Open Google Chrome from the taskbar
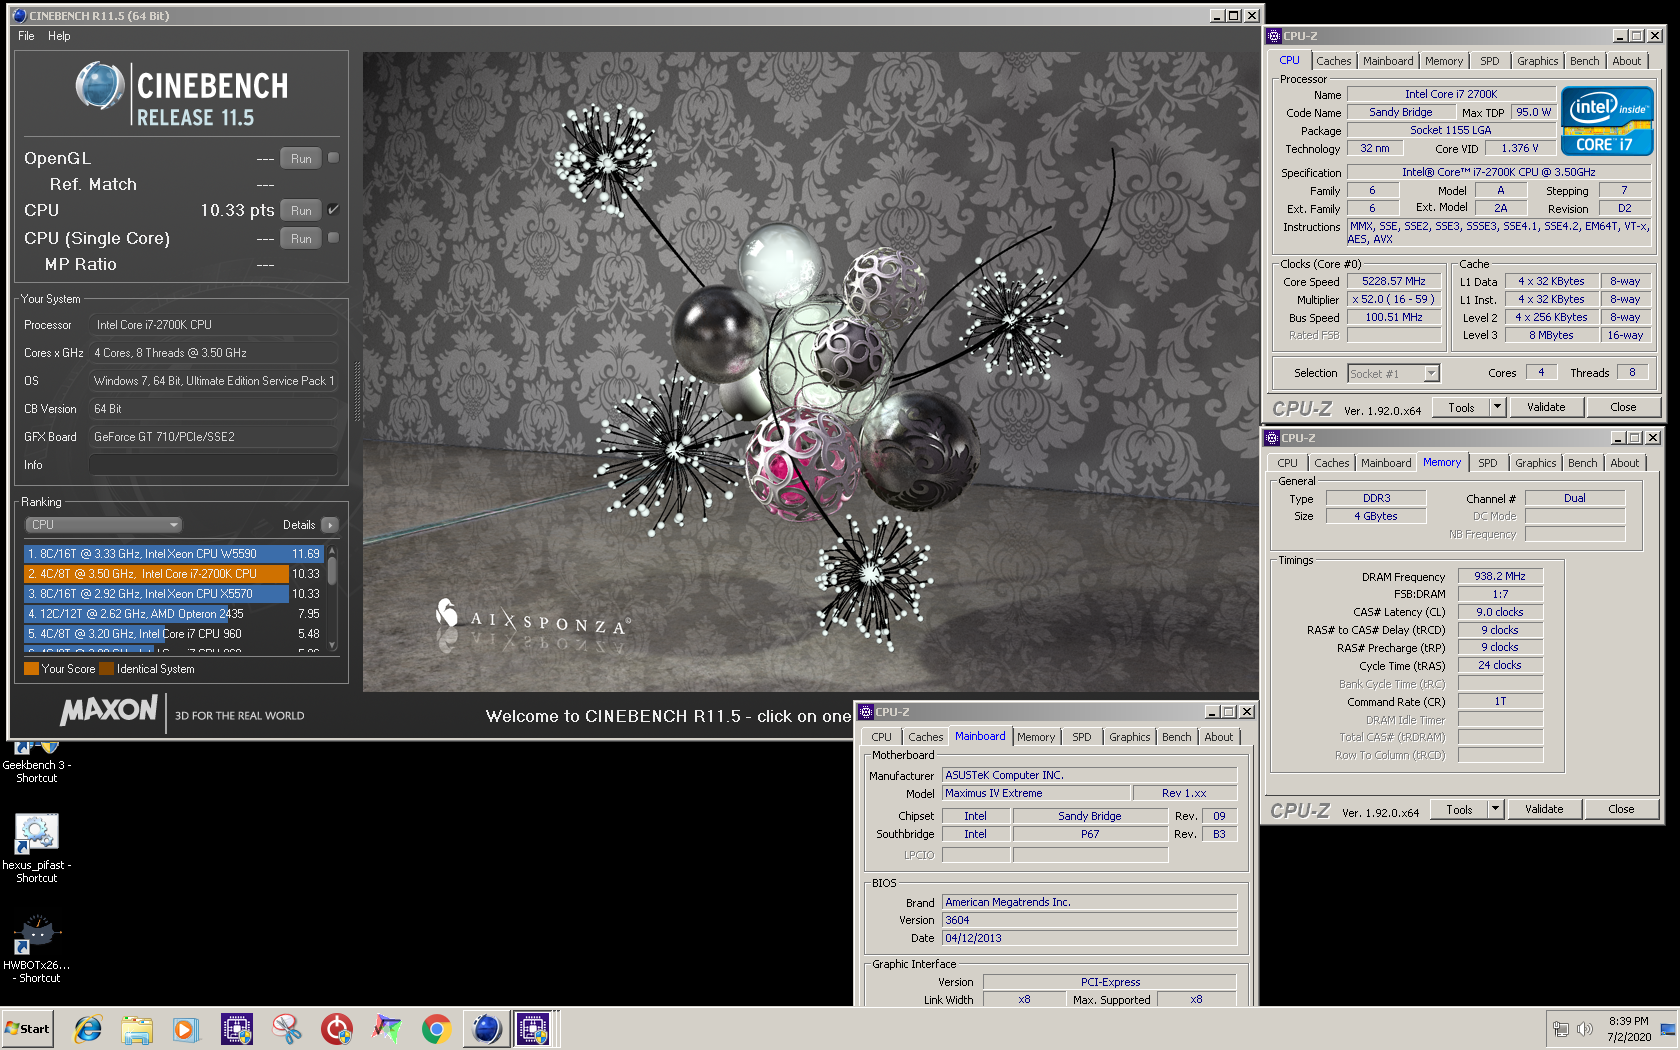 click(436, 1028)
